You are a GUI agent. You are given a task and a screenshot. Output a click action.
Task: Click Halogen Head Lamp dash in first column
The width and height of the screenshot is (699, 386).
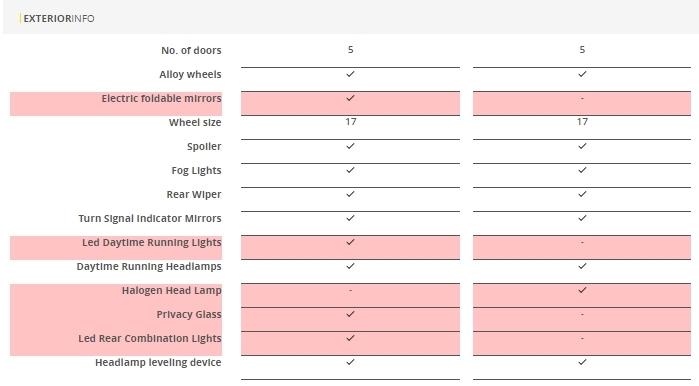[350, 290]
